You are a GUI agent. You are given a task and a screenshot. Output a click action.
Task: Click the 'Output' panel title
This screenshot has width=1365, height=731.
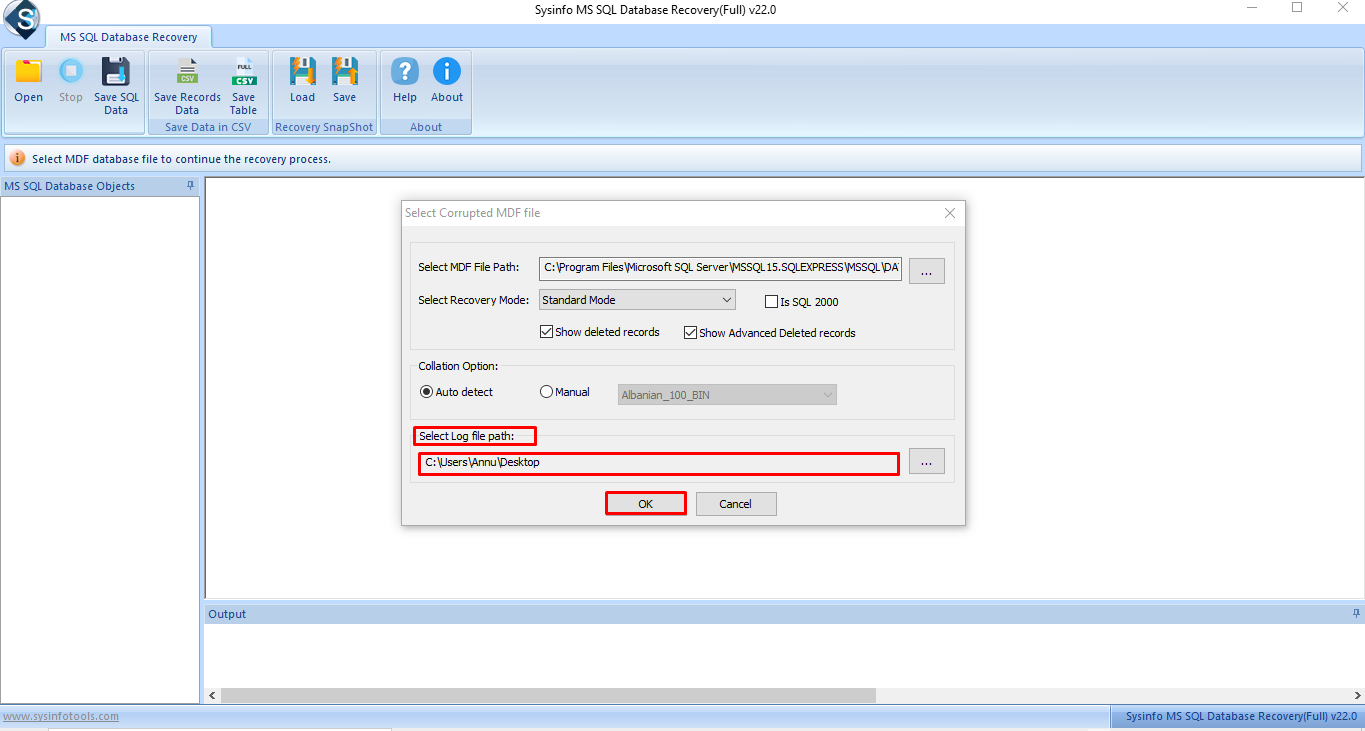[x=227, y=614]
